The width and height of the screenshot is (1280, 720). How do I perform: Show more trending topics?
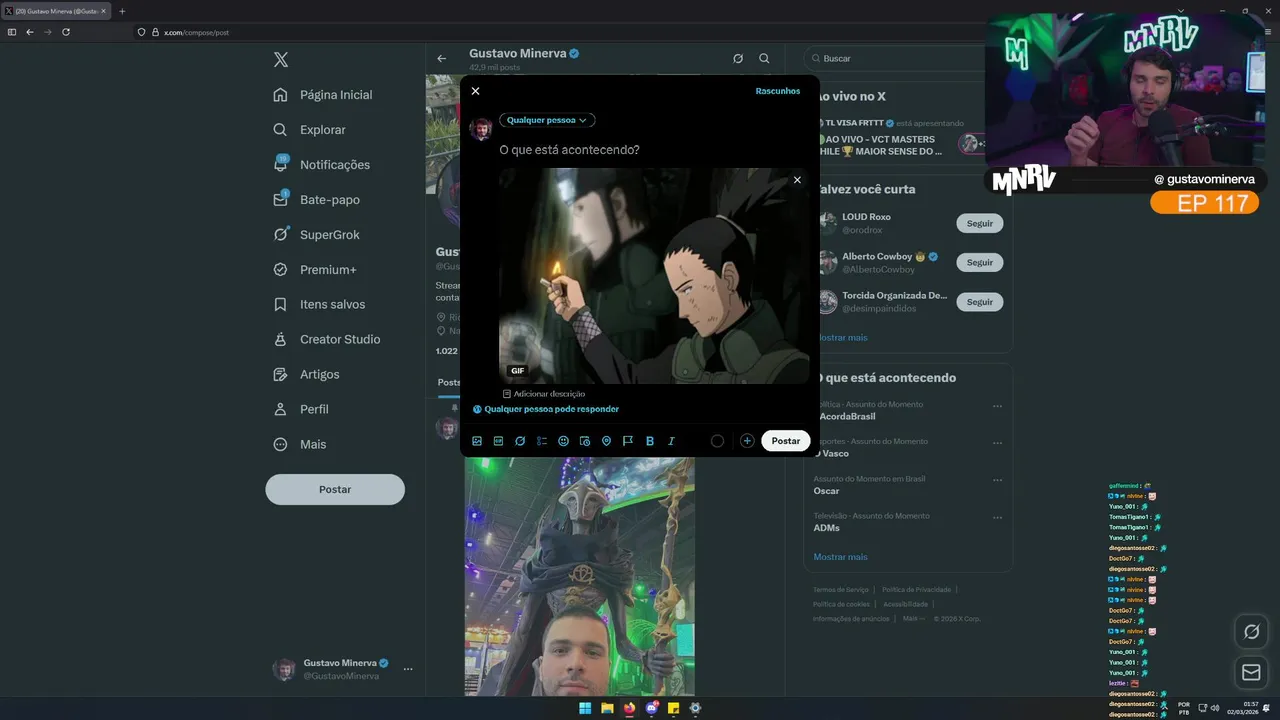(840, 557)
